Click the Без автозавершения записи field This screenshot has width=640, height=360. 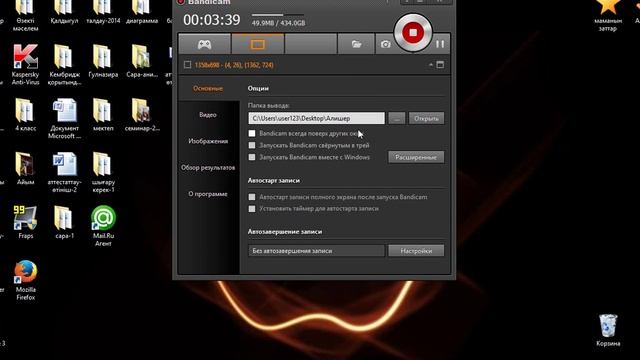tap(316, 251)
